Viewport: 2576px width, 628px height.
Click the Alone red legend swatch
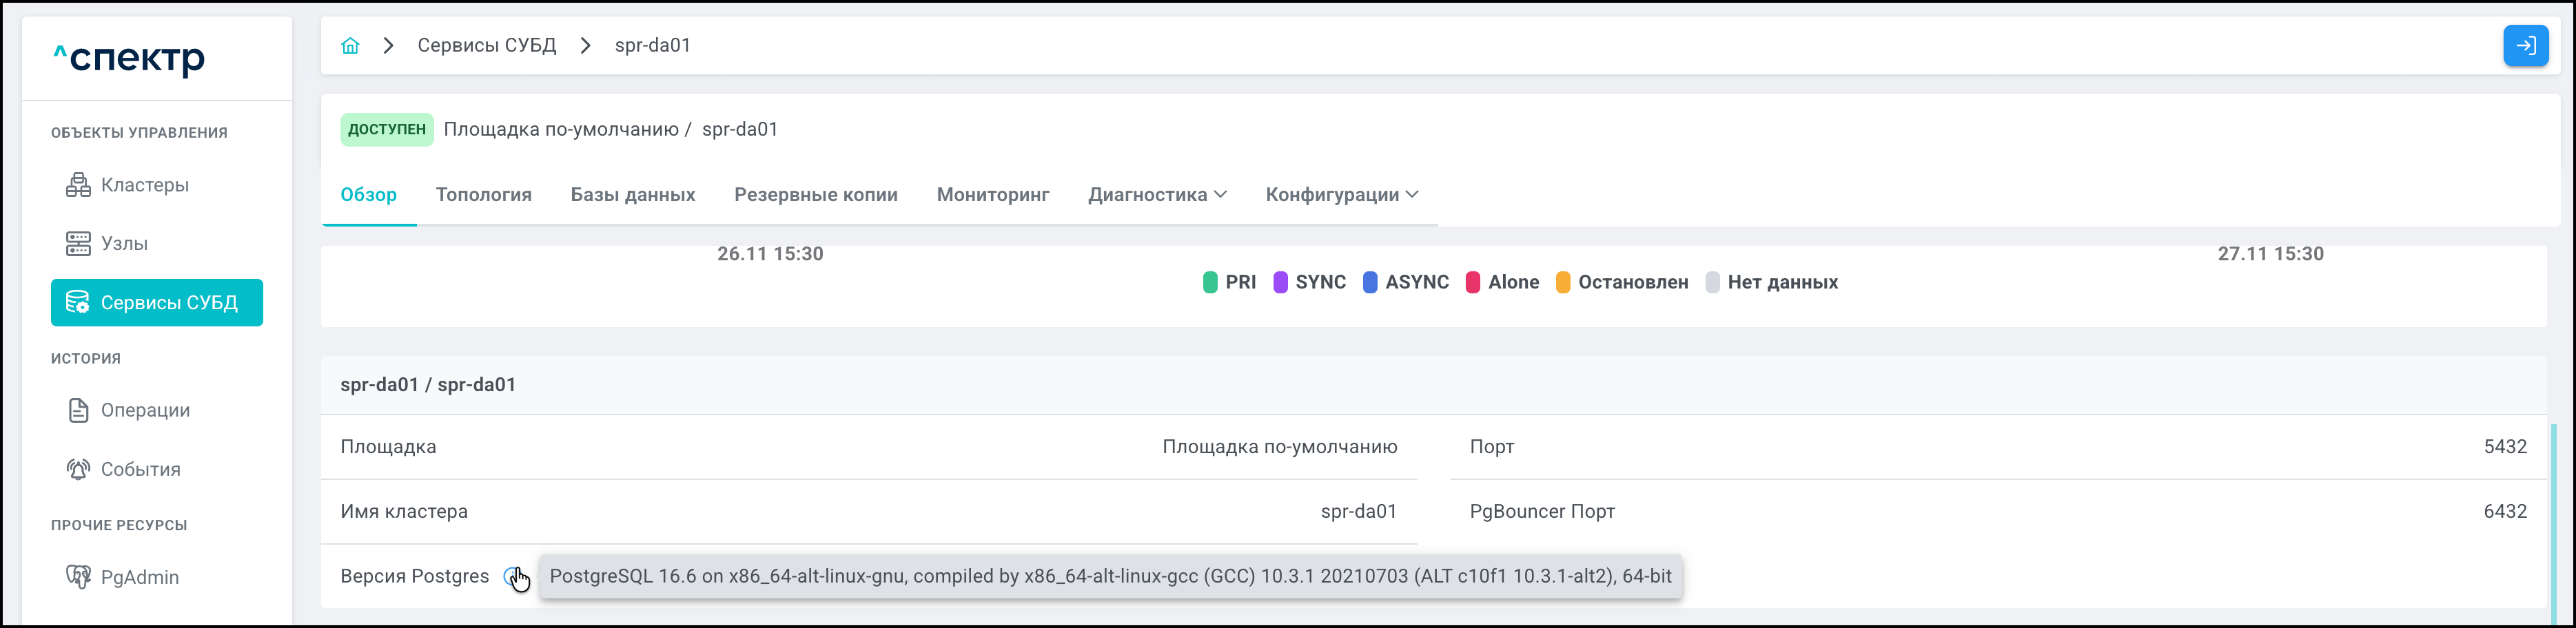click(1472, 282)
